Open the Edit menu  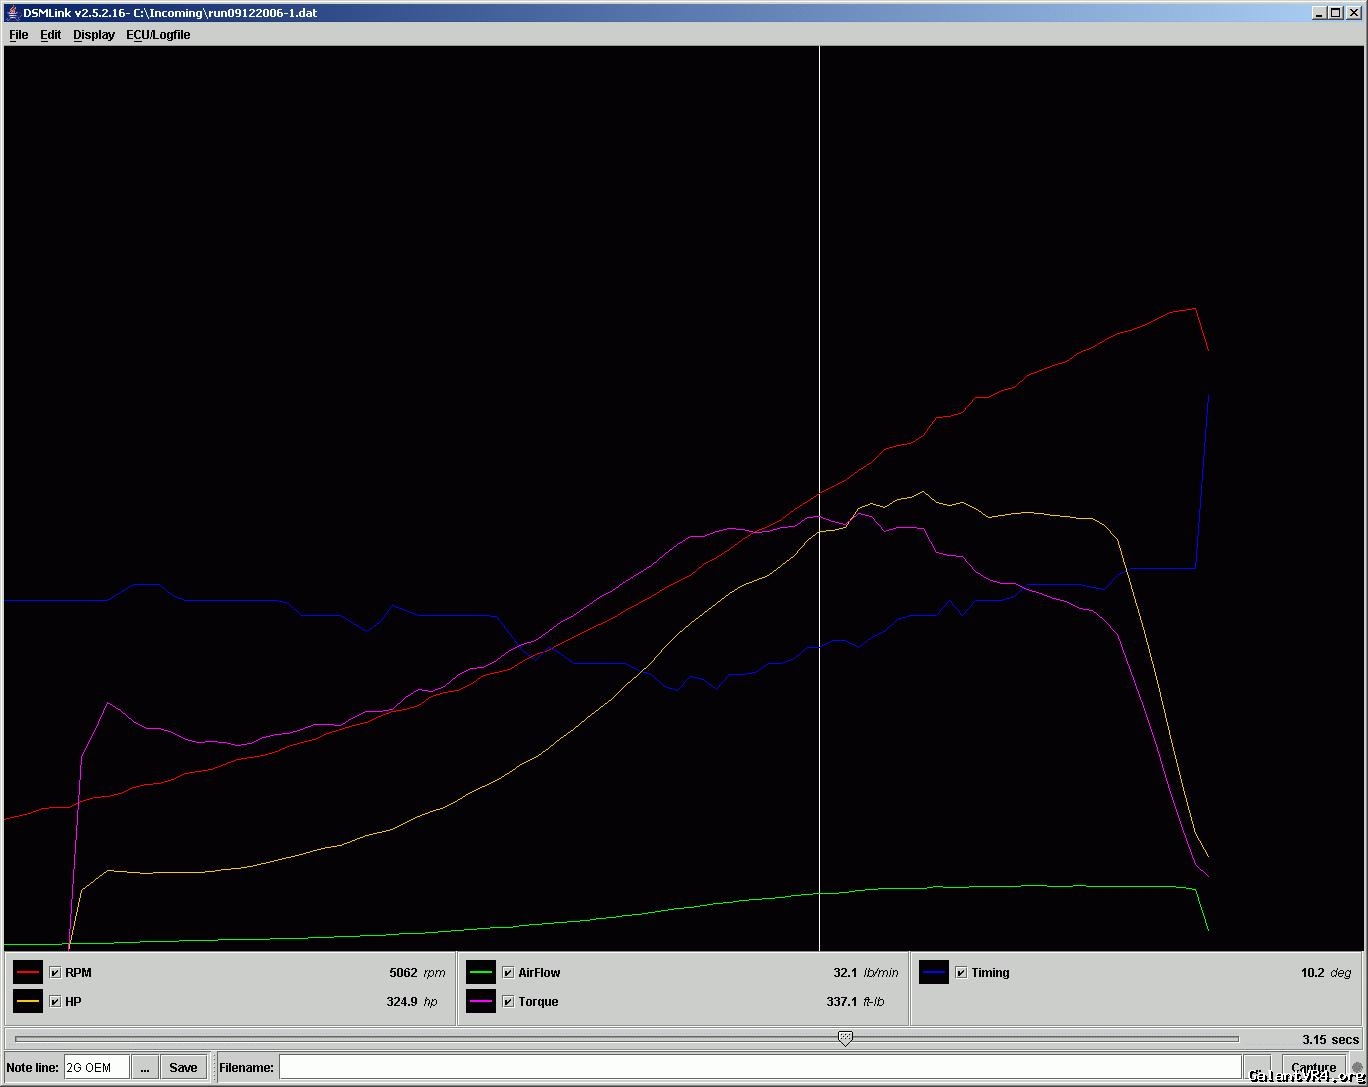50,35
